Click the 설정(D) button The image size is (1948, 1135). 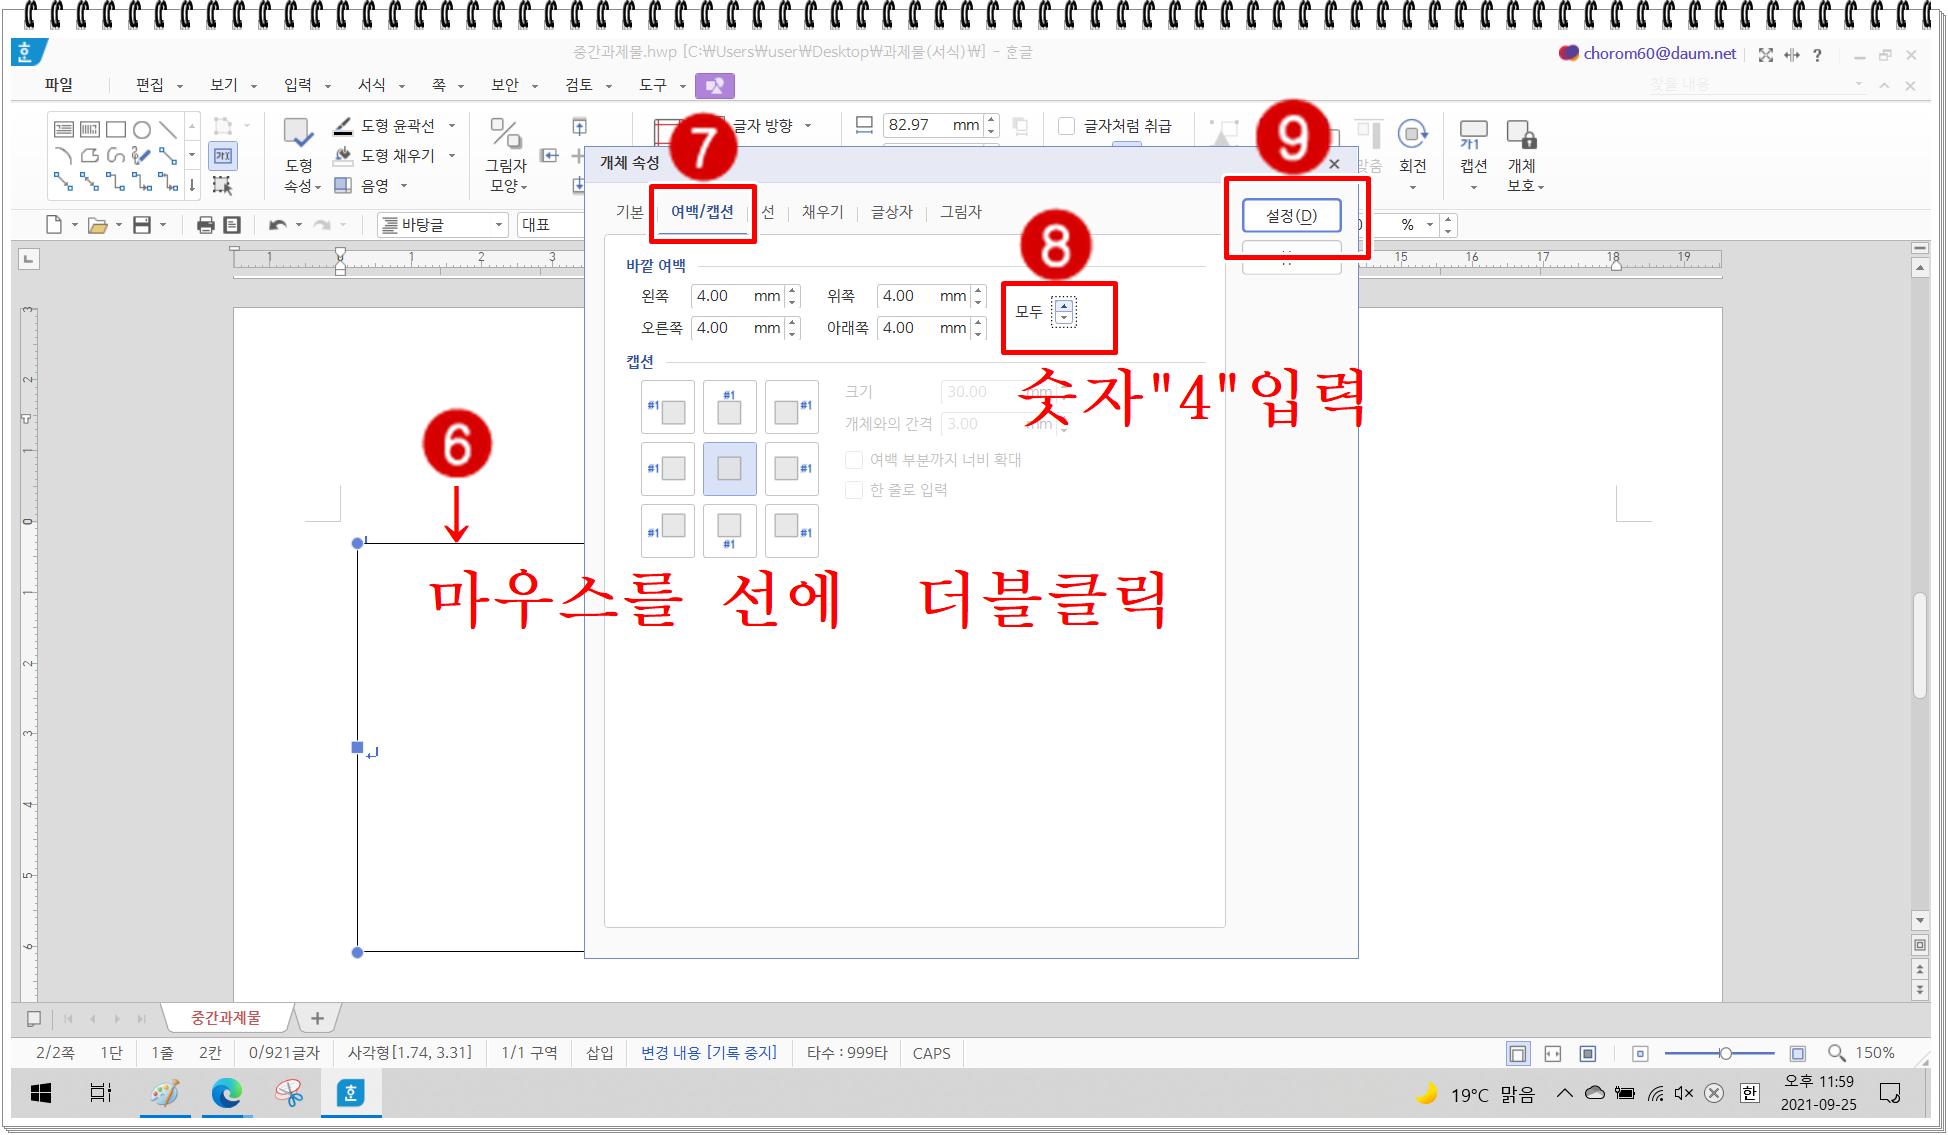(x=1291, y=215)
